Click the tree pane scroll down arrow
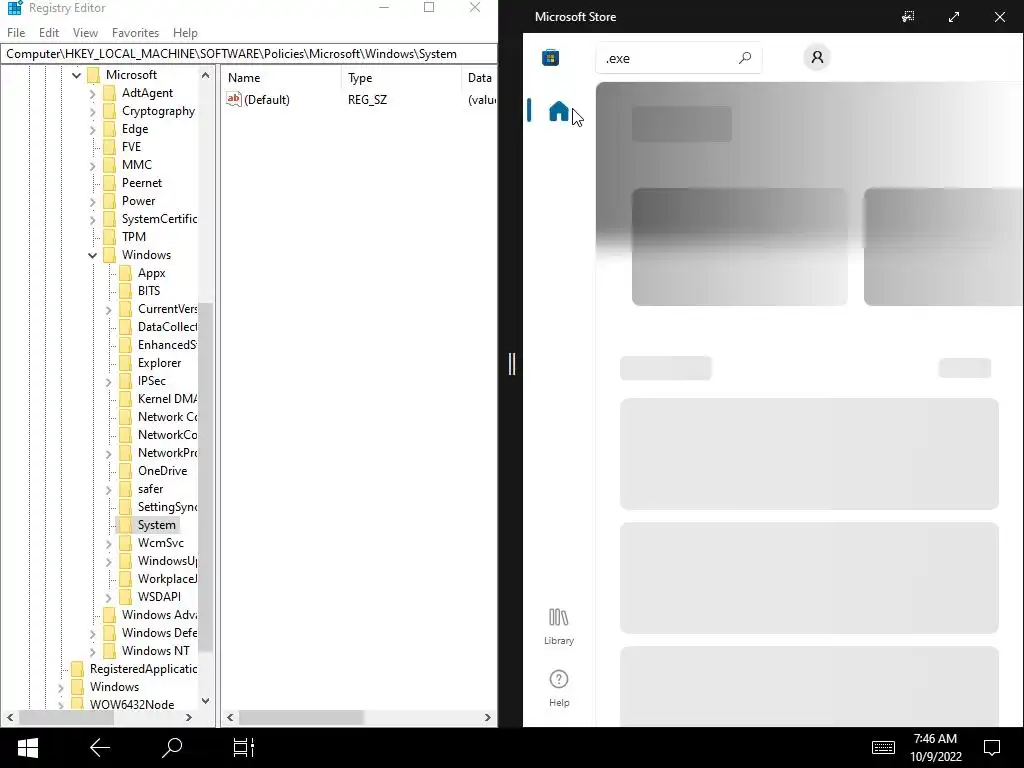This screenshot has width=1024, height=768. pos(205,701)
